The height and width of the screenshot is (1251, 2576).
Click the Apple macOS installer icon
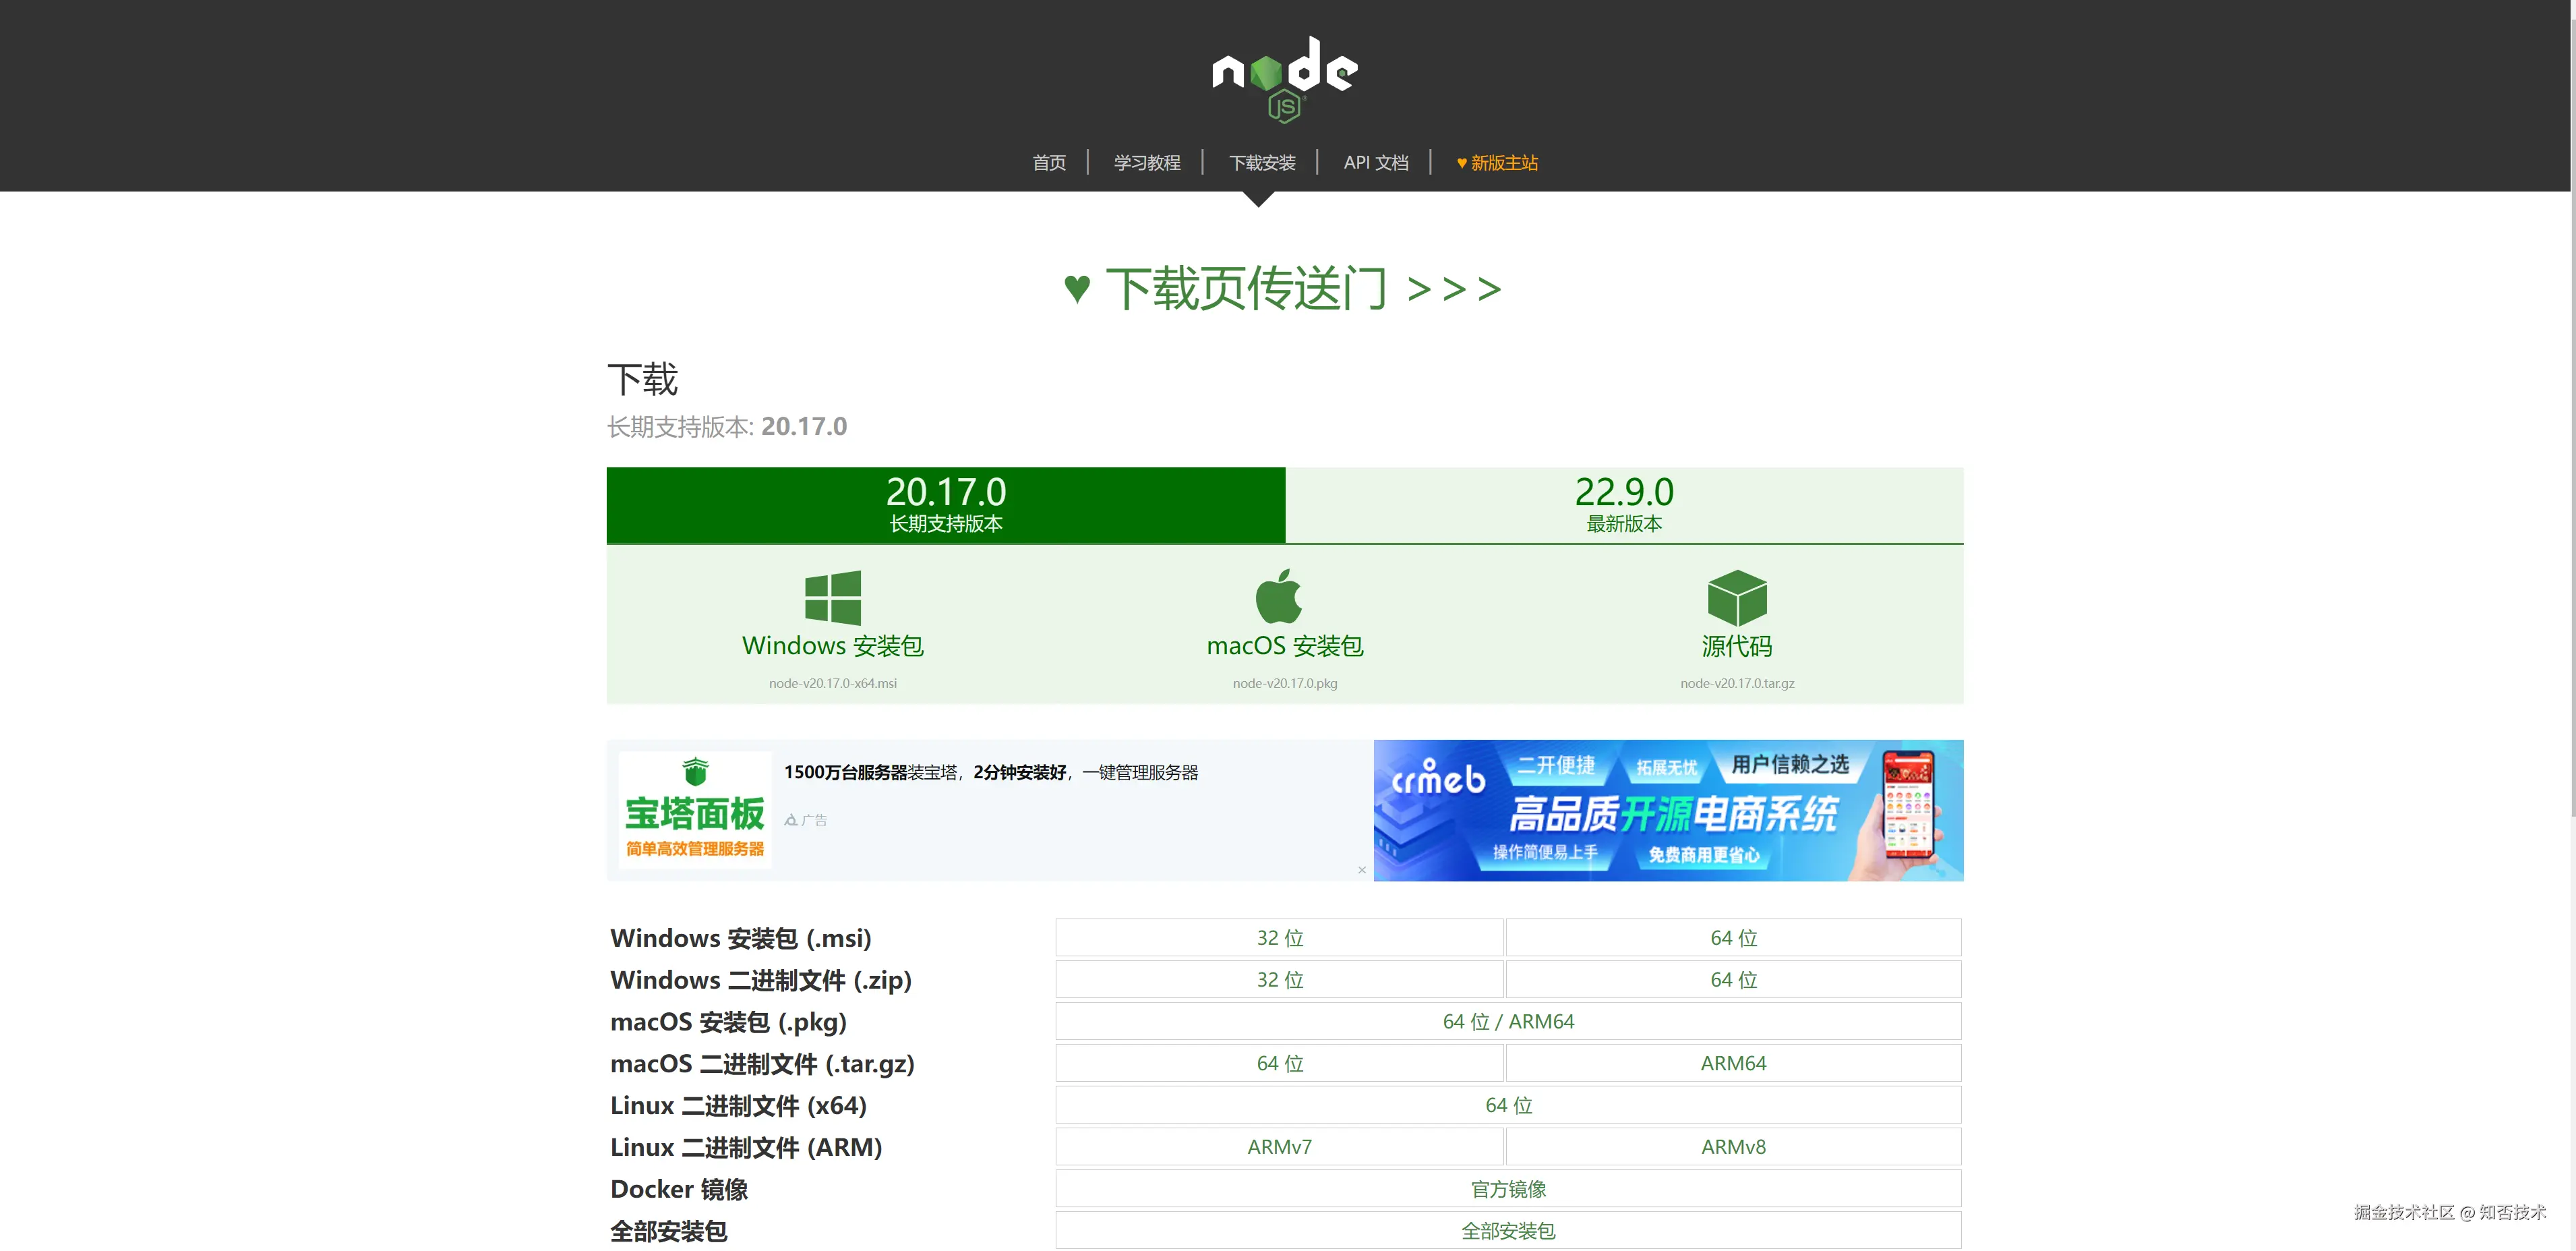(x=1279, y=597)
